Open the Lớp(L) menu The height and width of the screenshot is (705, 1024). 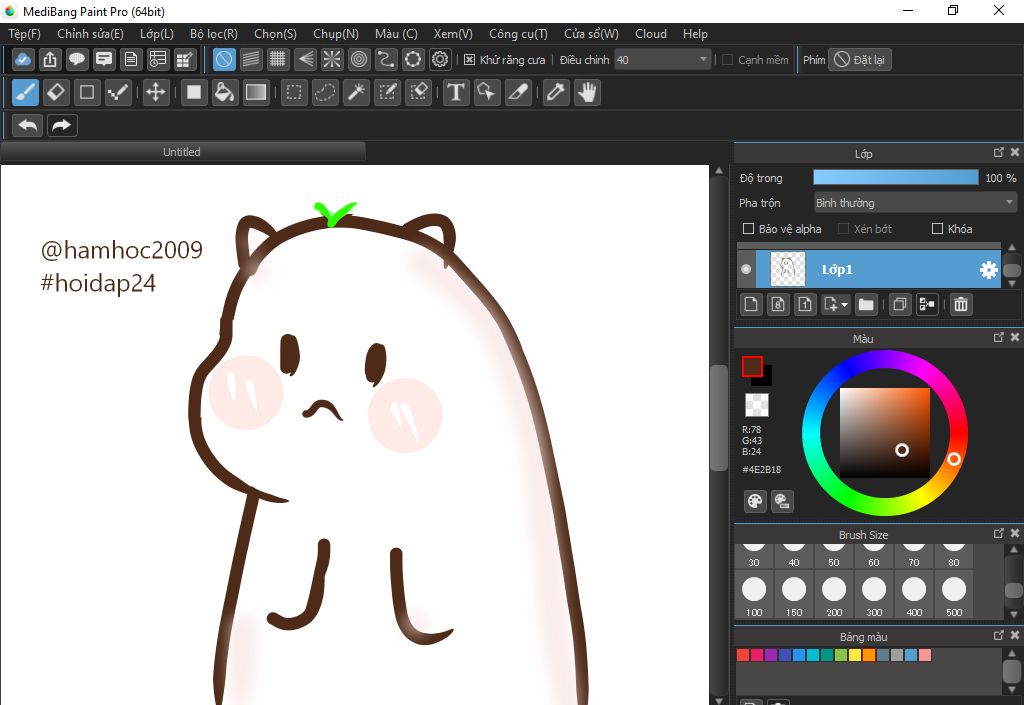pyautogui.click(x=157, y=34)
